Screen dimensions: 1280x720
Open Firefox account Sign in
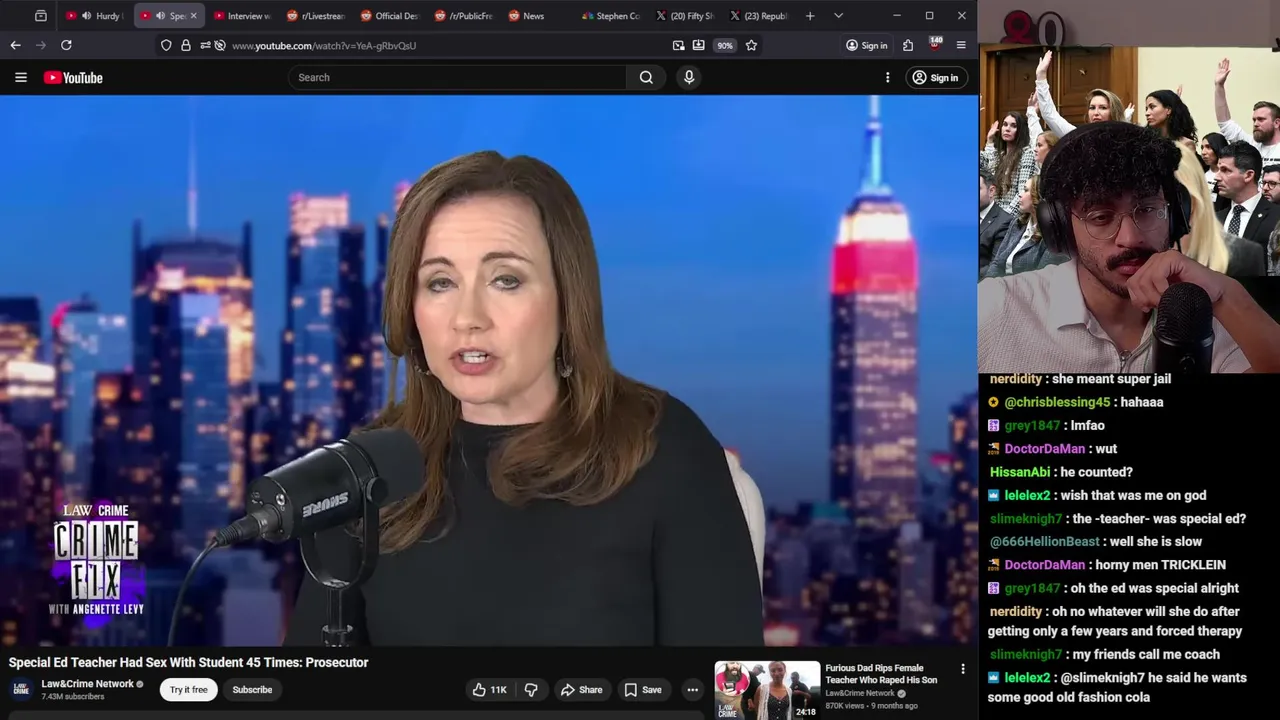[x=866, y=45]
